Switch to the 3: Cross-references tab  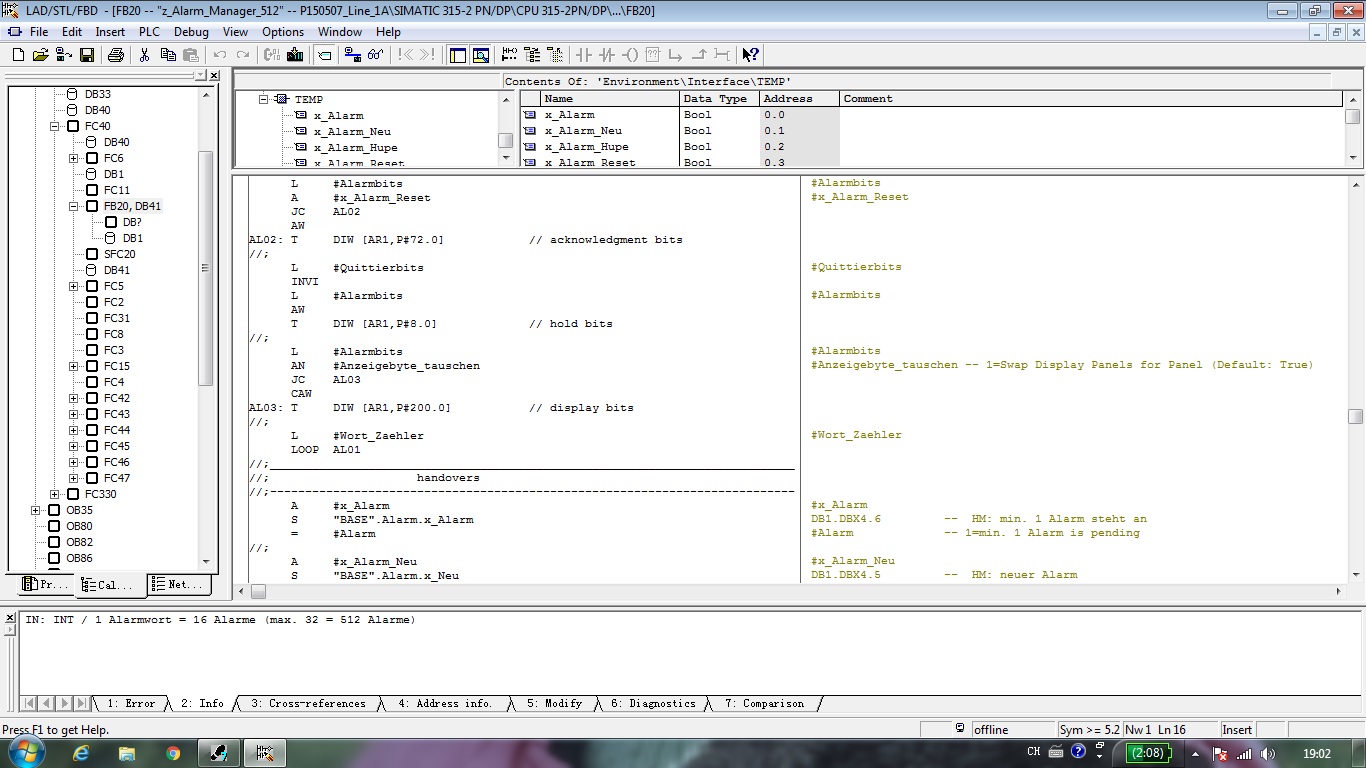(x=308, y=704)
